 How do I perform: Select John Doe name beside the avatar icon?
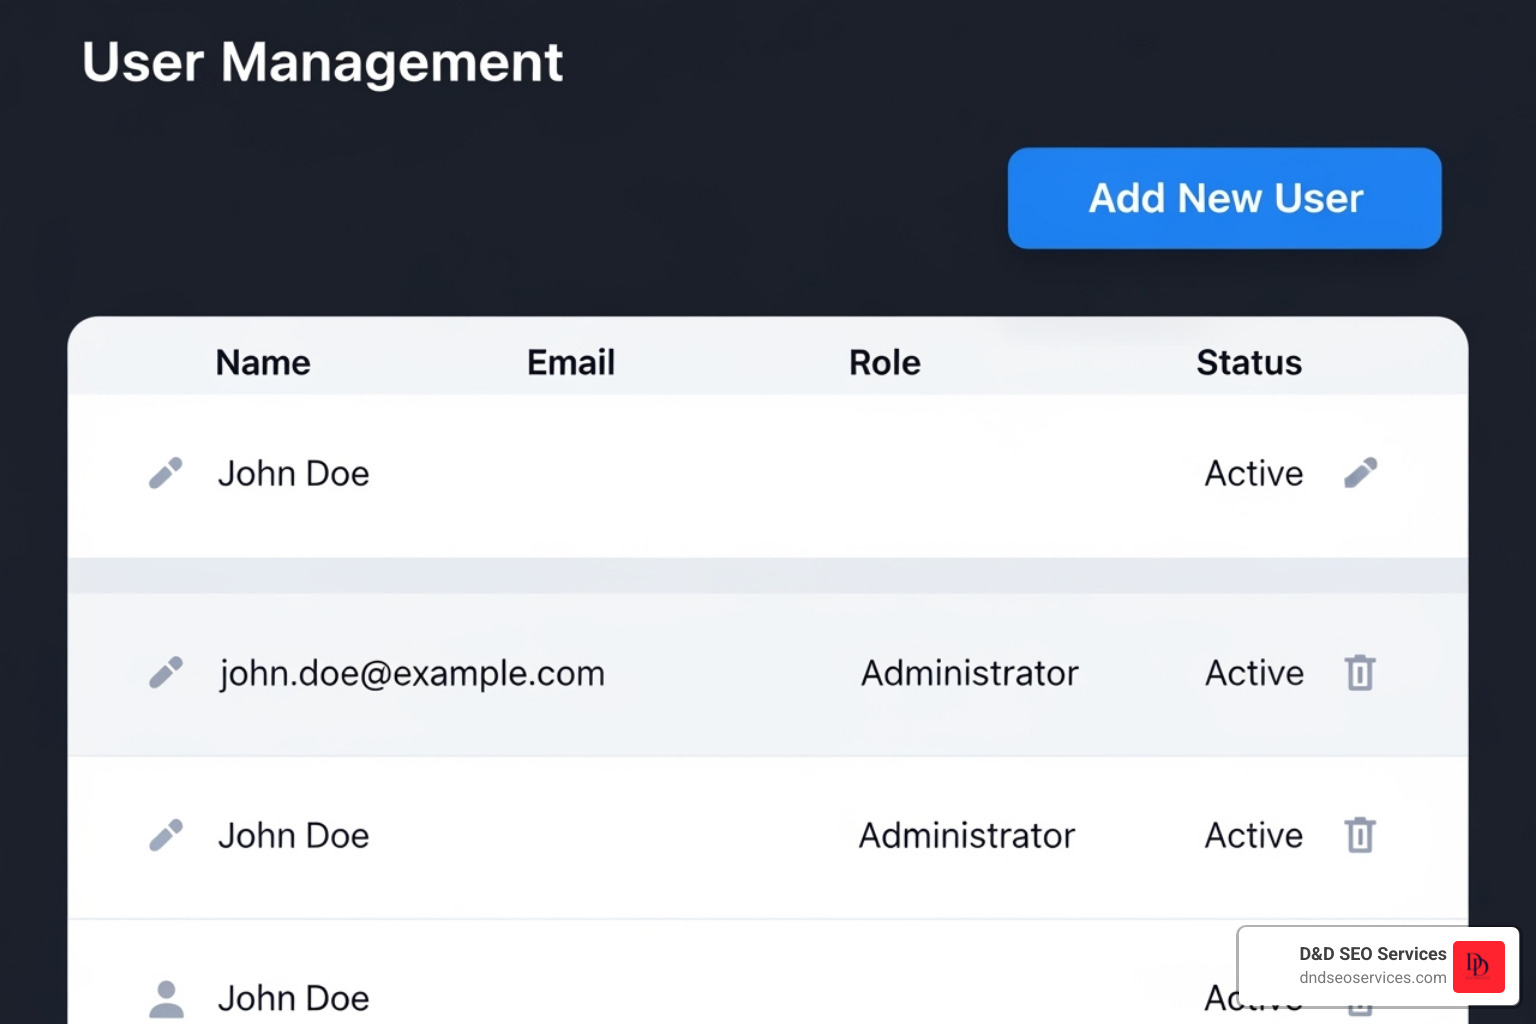[x=294, y=998]
